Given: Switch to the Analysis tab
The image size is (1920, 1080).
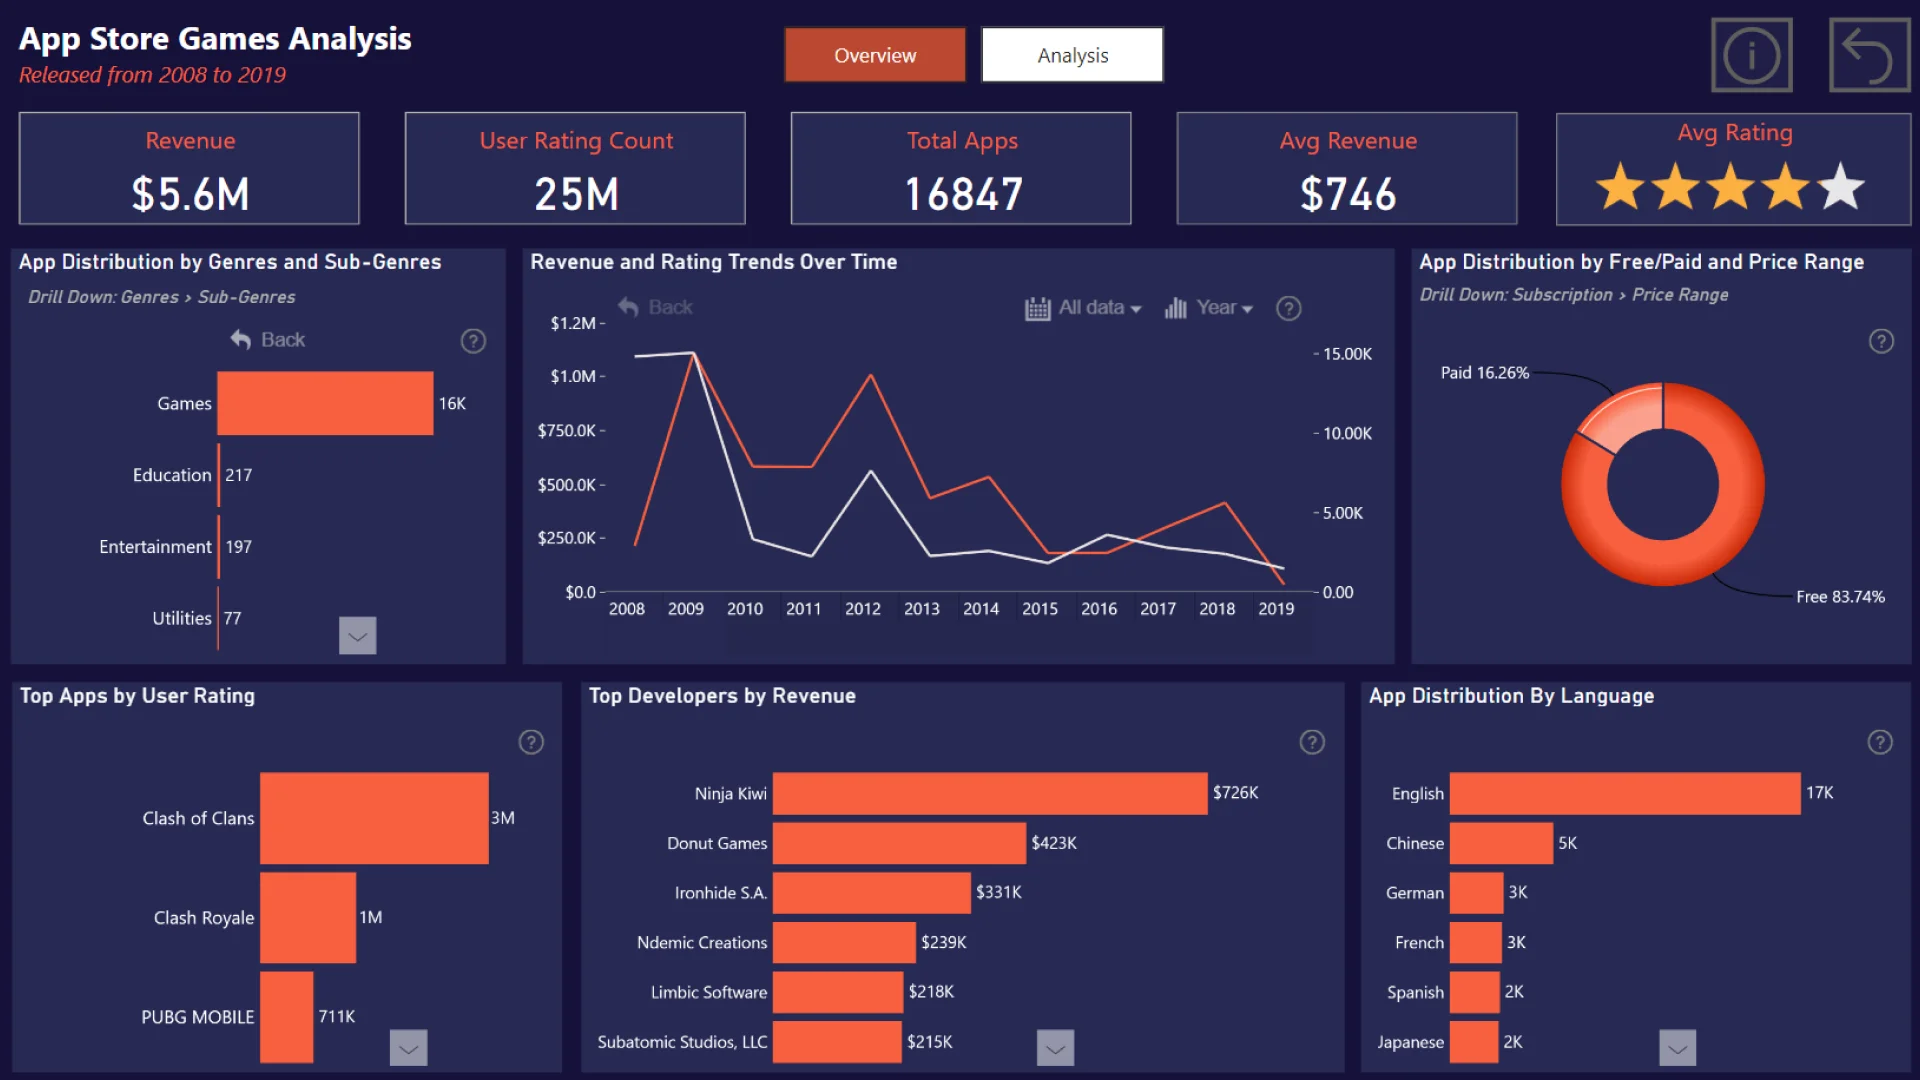Looking at the screenshot, I should tap(1072, 55).
